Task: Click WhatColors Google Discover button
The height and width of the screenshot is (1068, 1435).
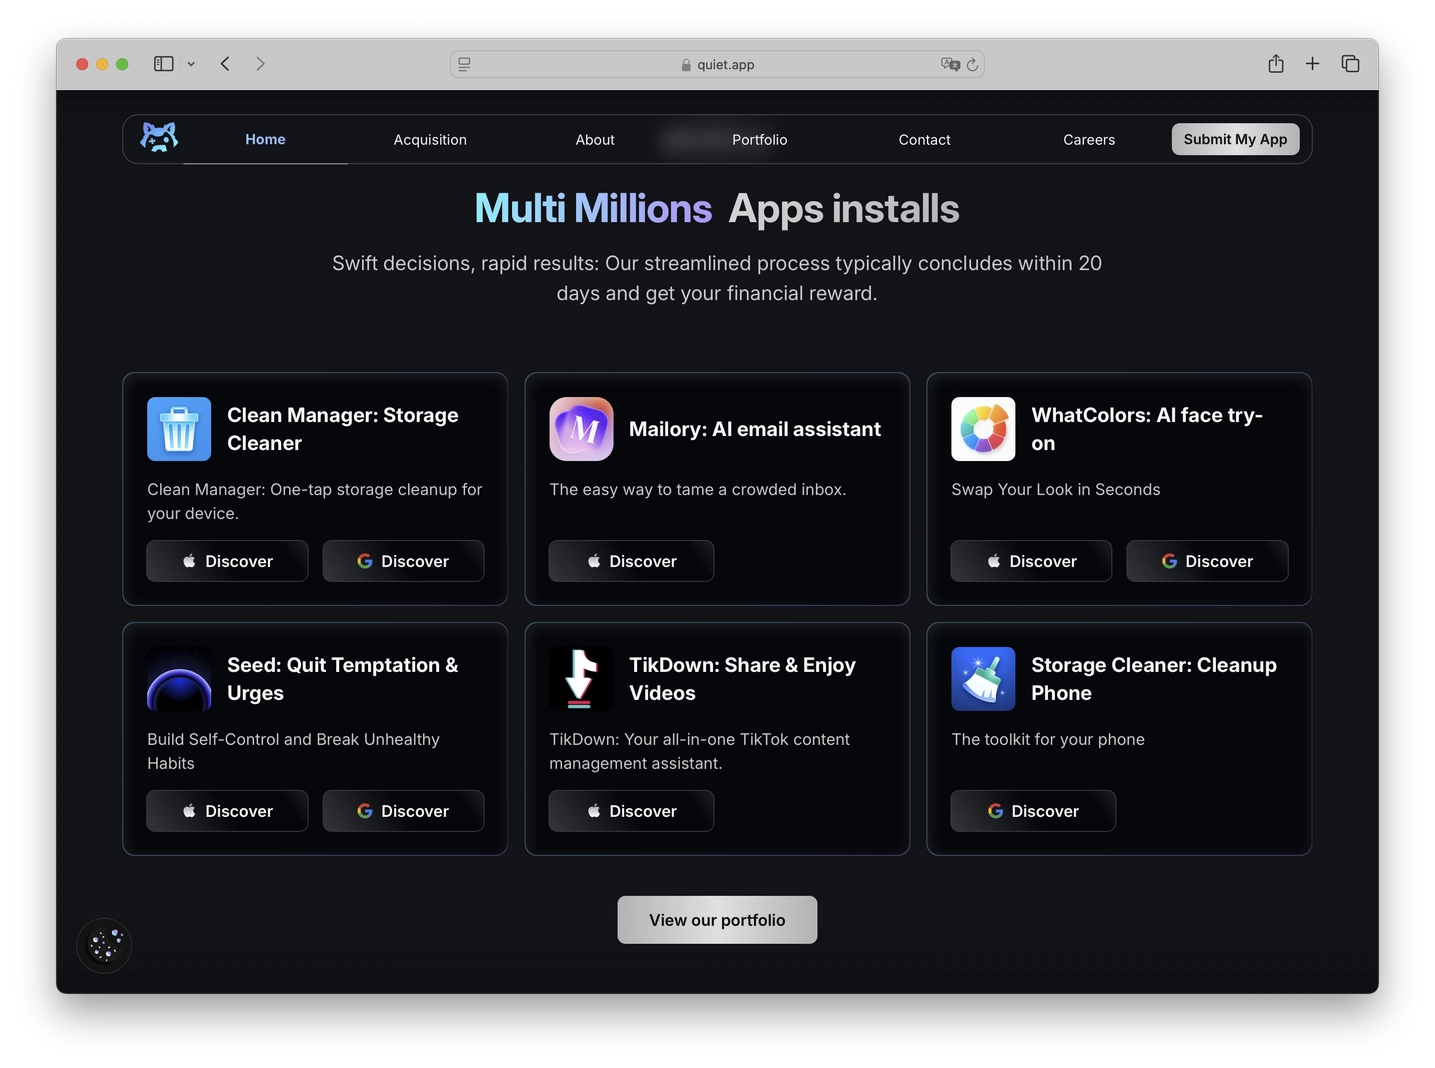Action: [1207, 561]
